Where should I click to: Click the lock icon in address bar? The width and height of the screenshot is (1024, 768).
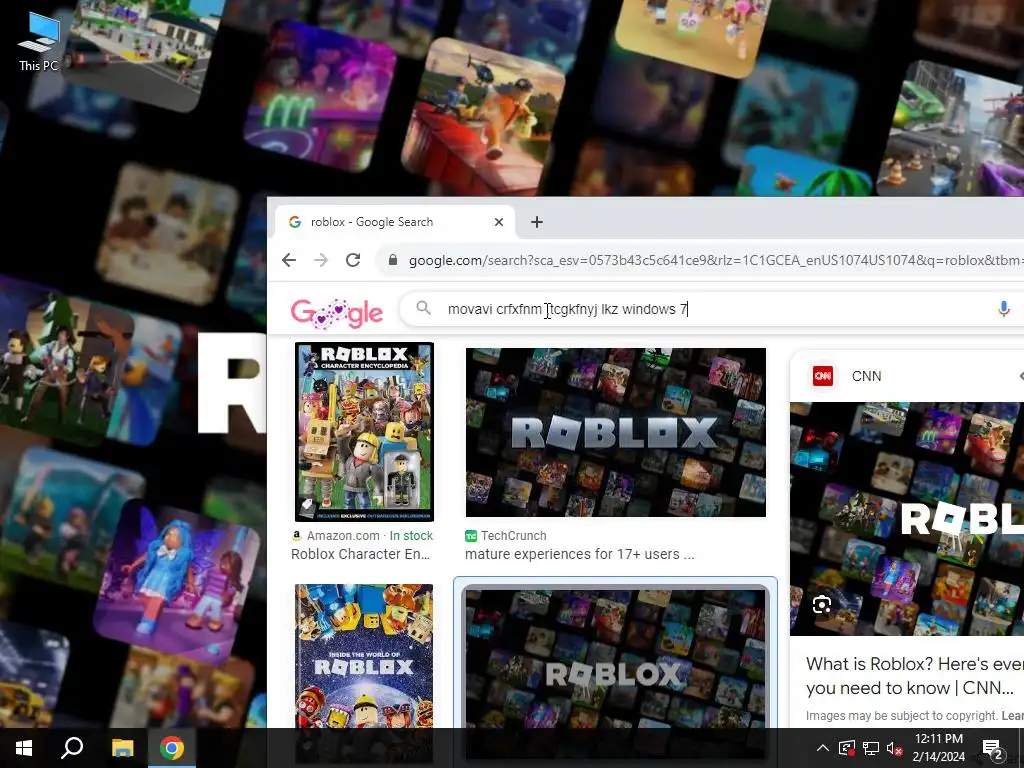coord(392,260)
